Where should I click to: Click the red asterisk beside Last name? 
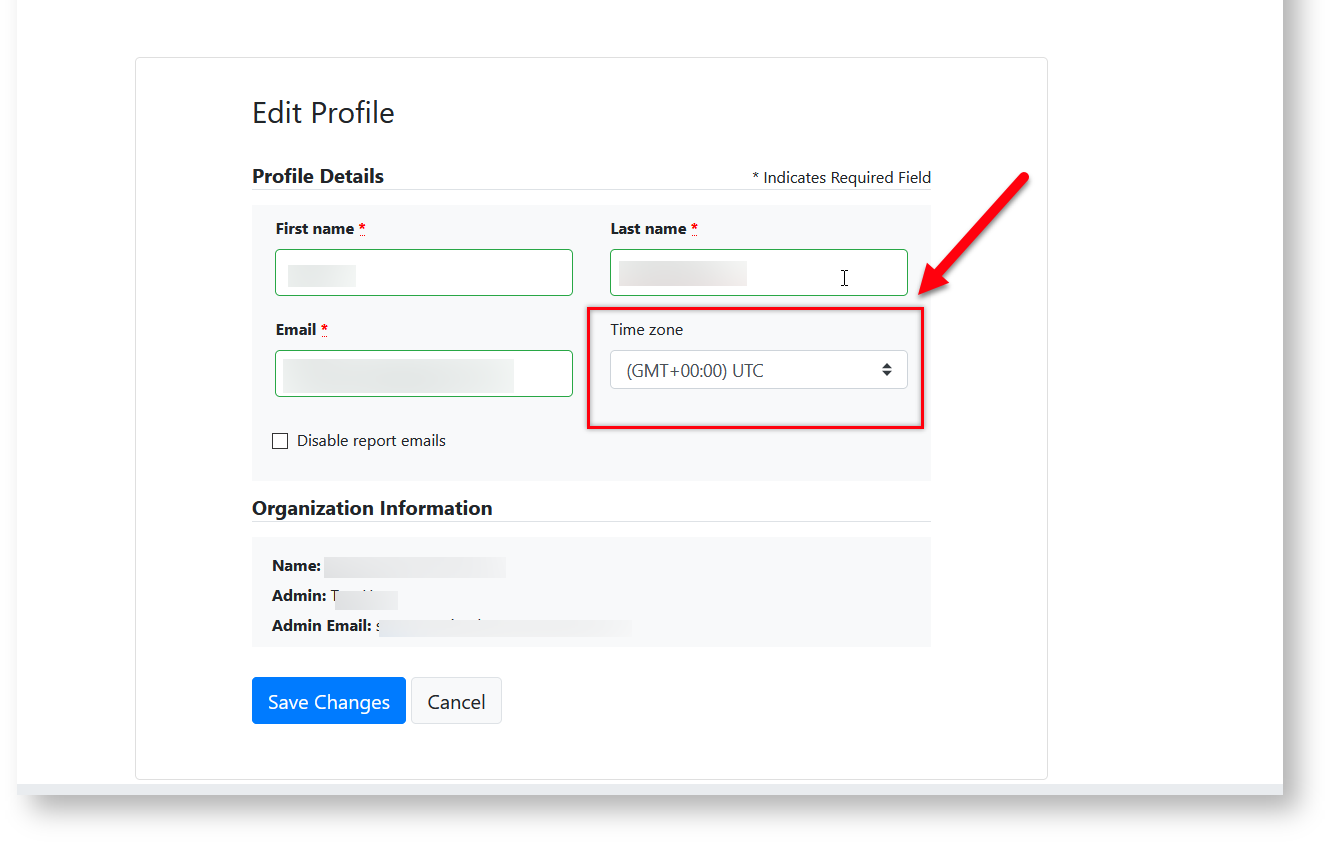tap(695, 228)
